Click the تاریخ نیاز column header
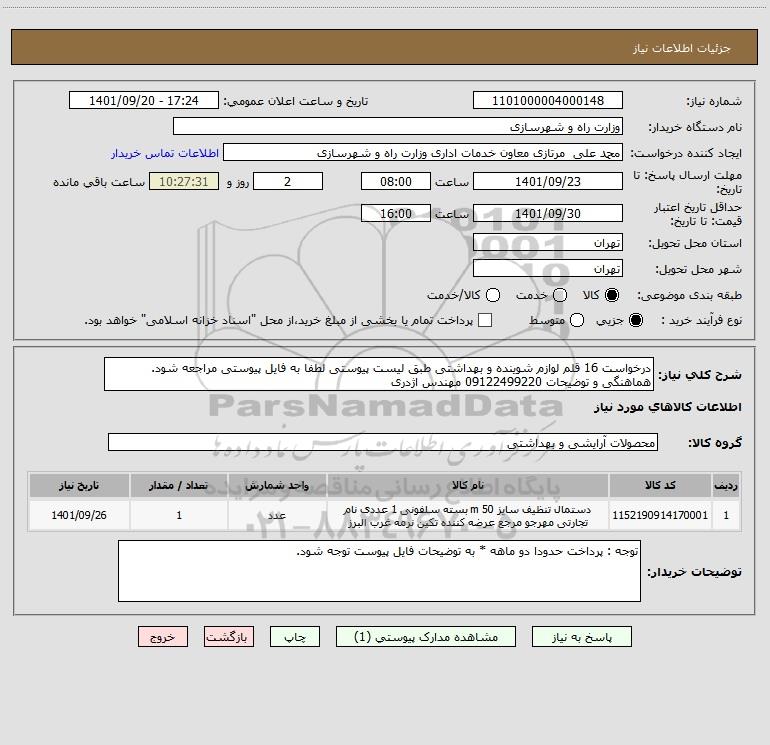 pos(79,485)
